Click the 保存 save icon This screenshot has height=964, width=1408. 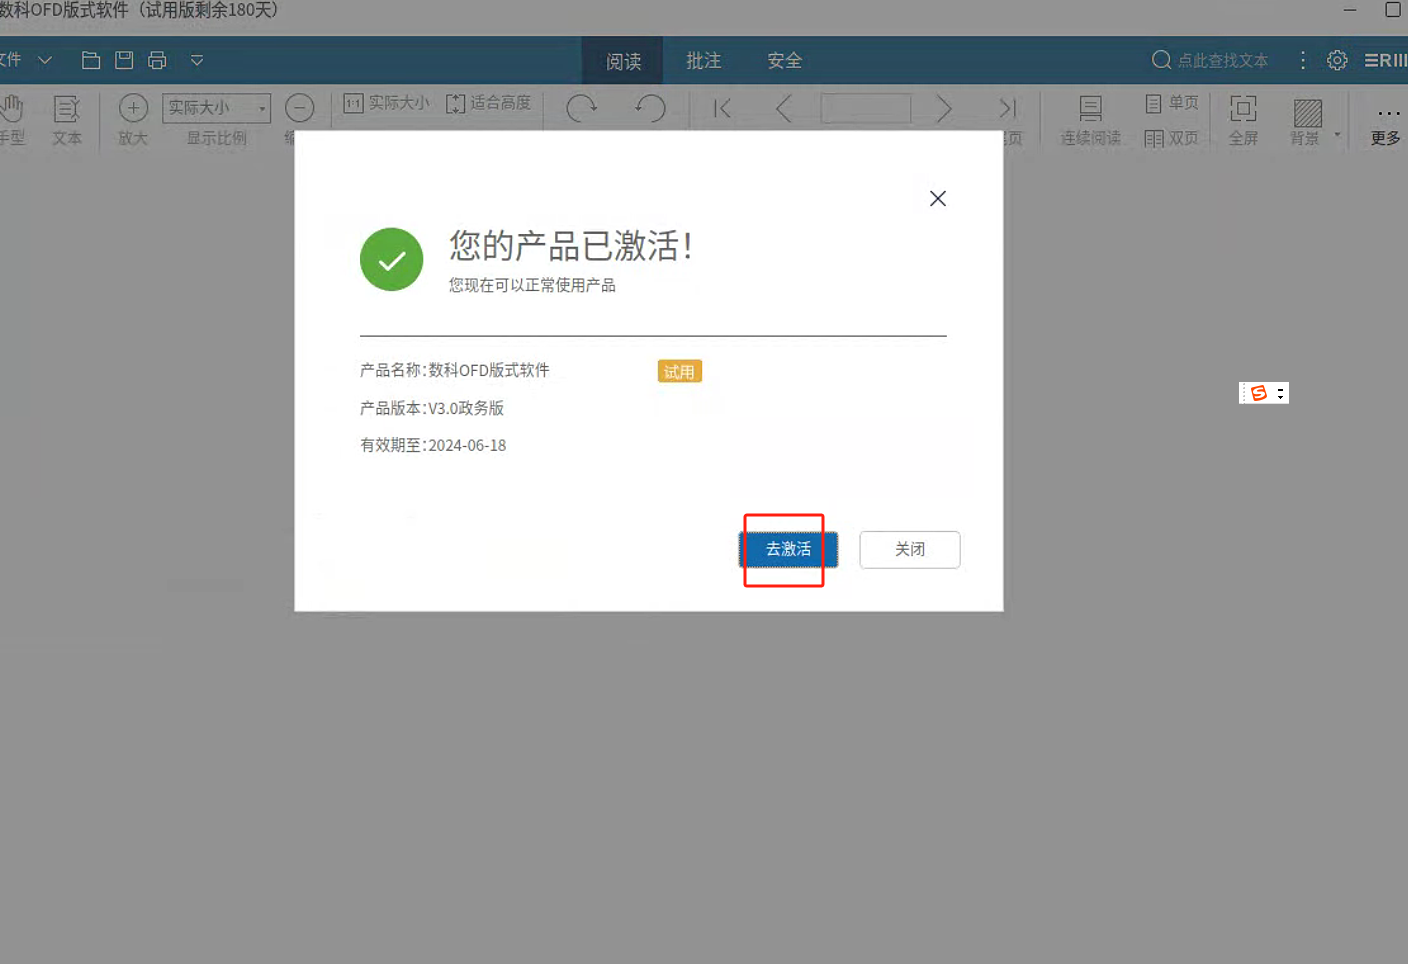coord(123,60)
